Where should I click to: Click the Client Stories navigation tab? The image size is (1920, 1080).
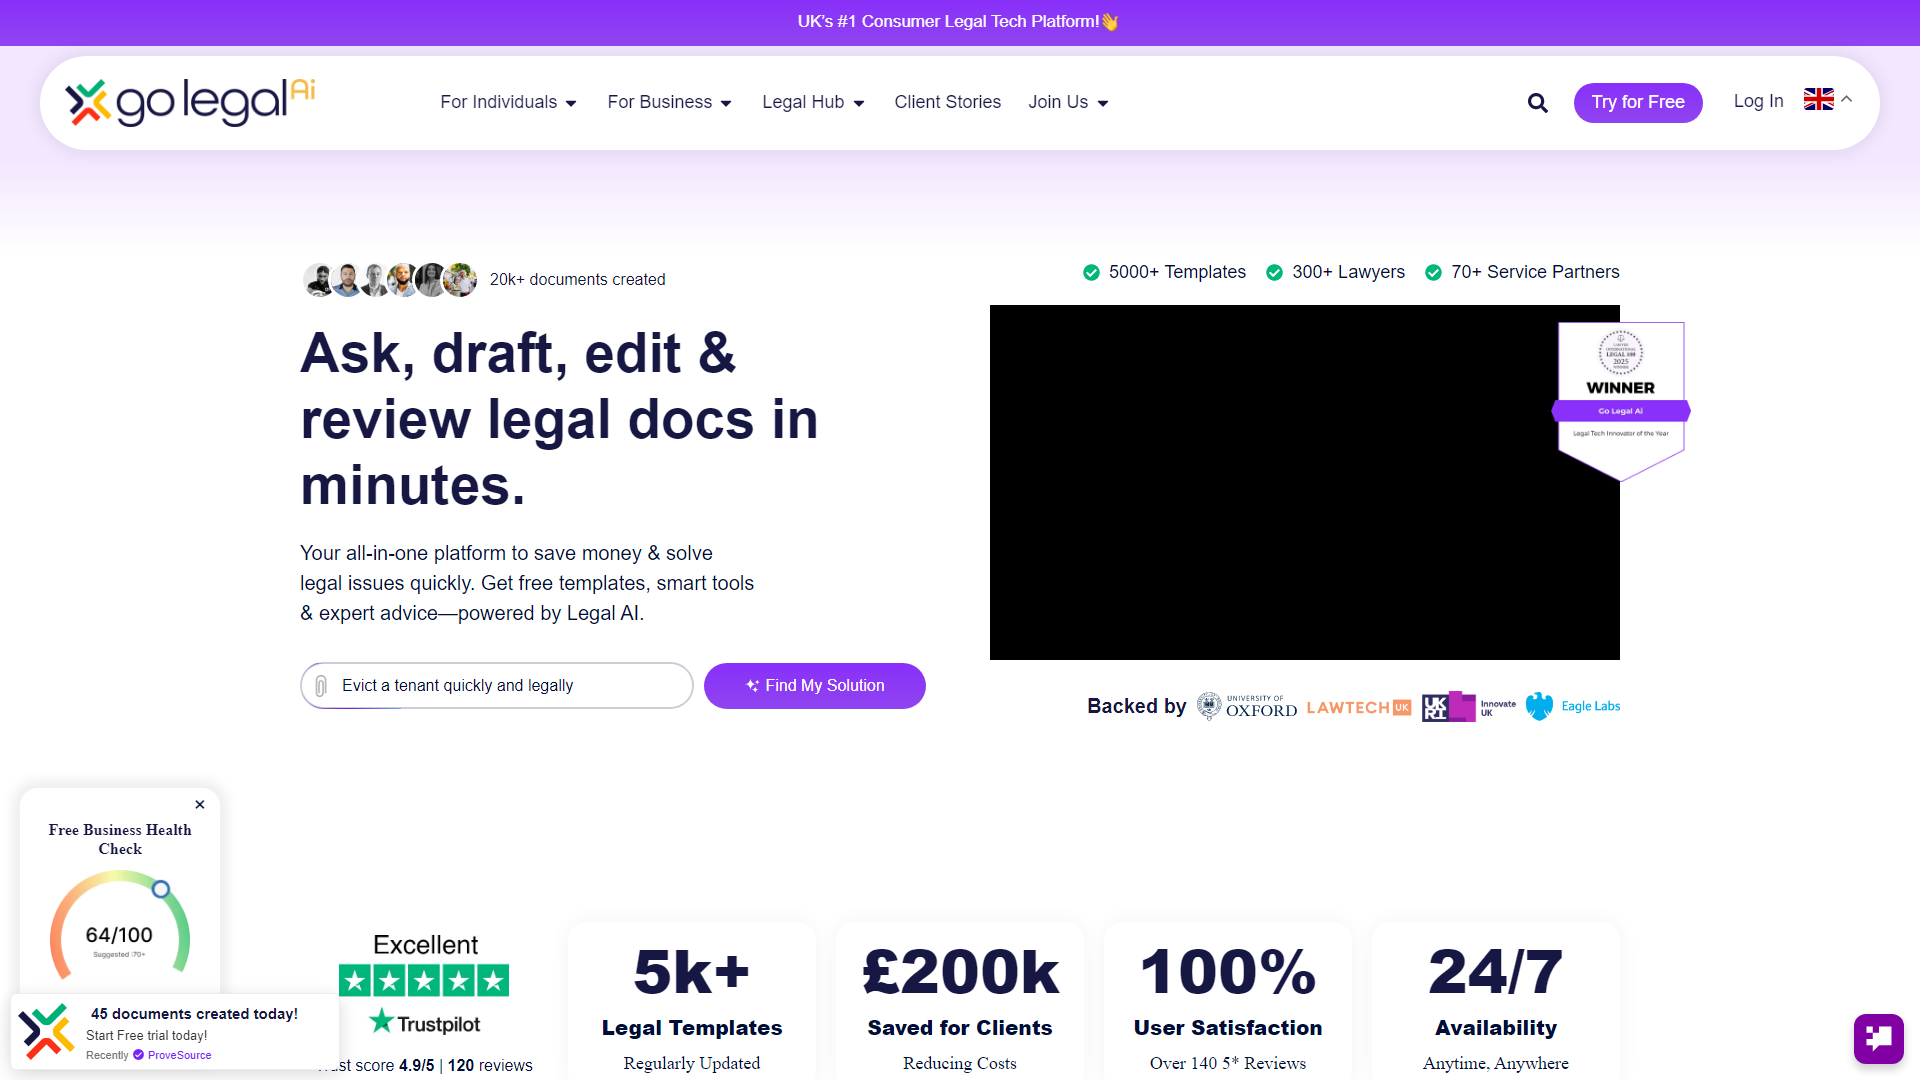pos(948,102)
